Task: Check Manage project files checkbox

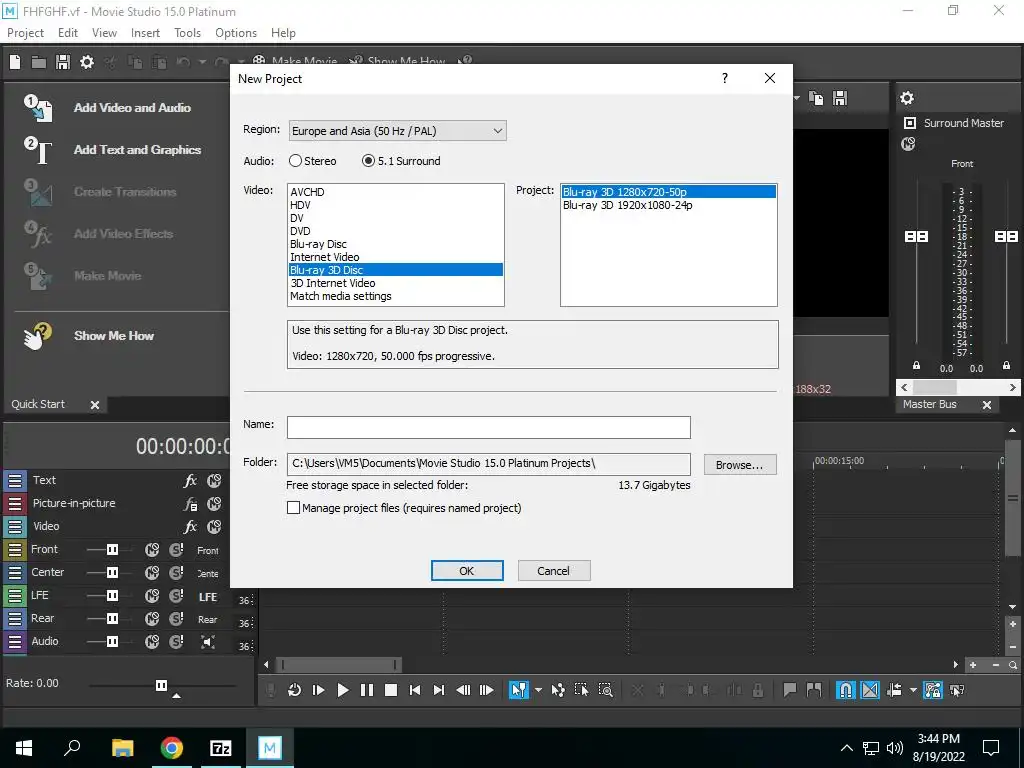Action: tap(293, 507)
